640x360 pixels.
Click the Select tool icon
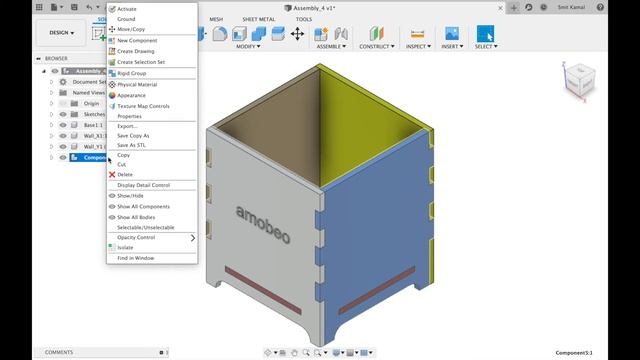(x=485, y=33)
